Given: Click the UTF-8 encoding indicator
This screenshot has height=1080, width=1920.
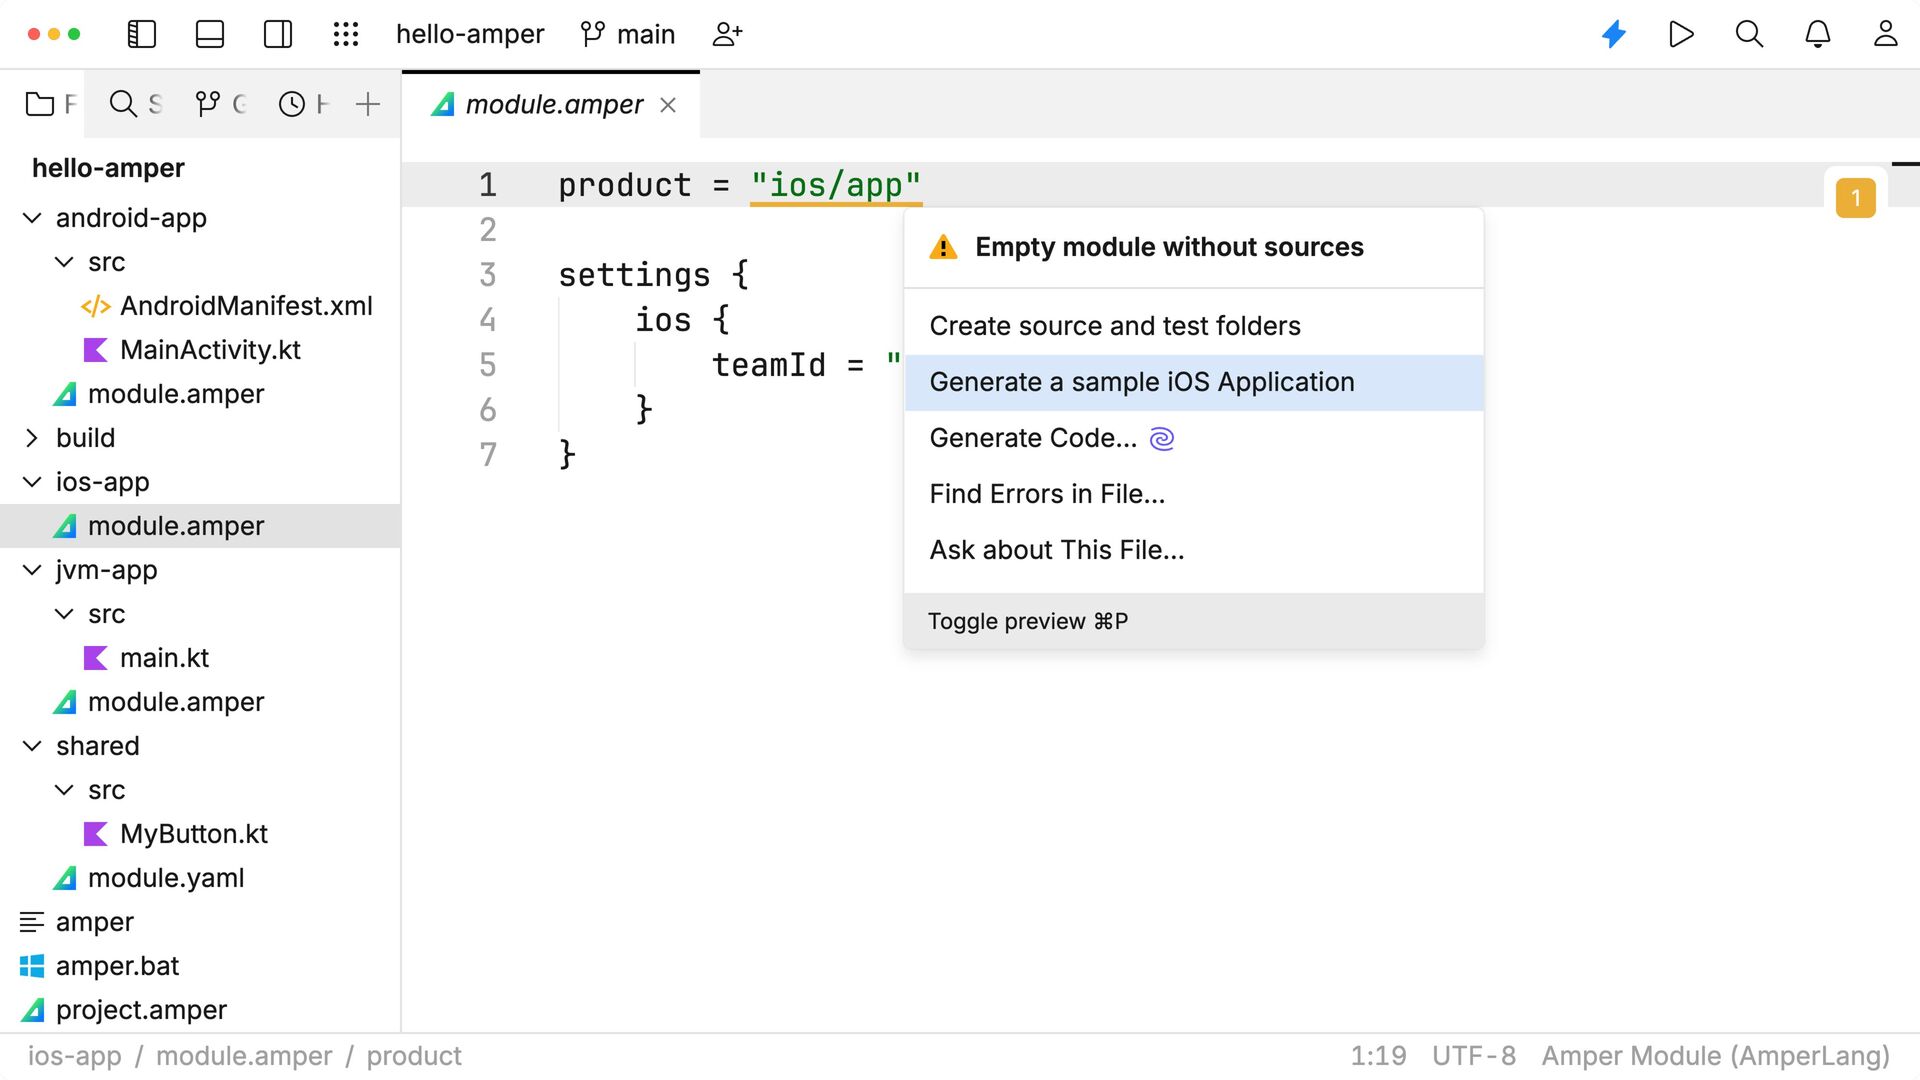Looking at the screenshot, I should 1474,1056.
